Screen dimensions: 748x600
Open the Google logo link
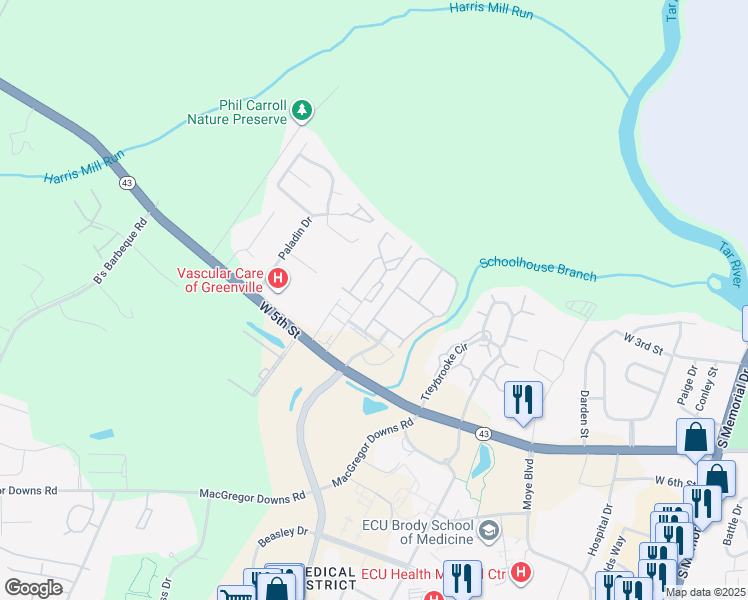33,588
